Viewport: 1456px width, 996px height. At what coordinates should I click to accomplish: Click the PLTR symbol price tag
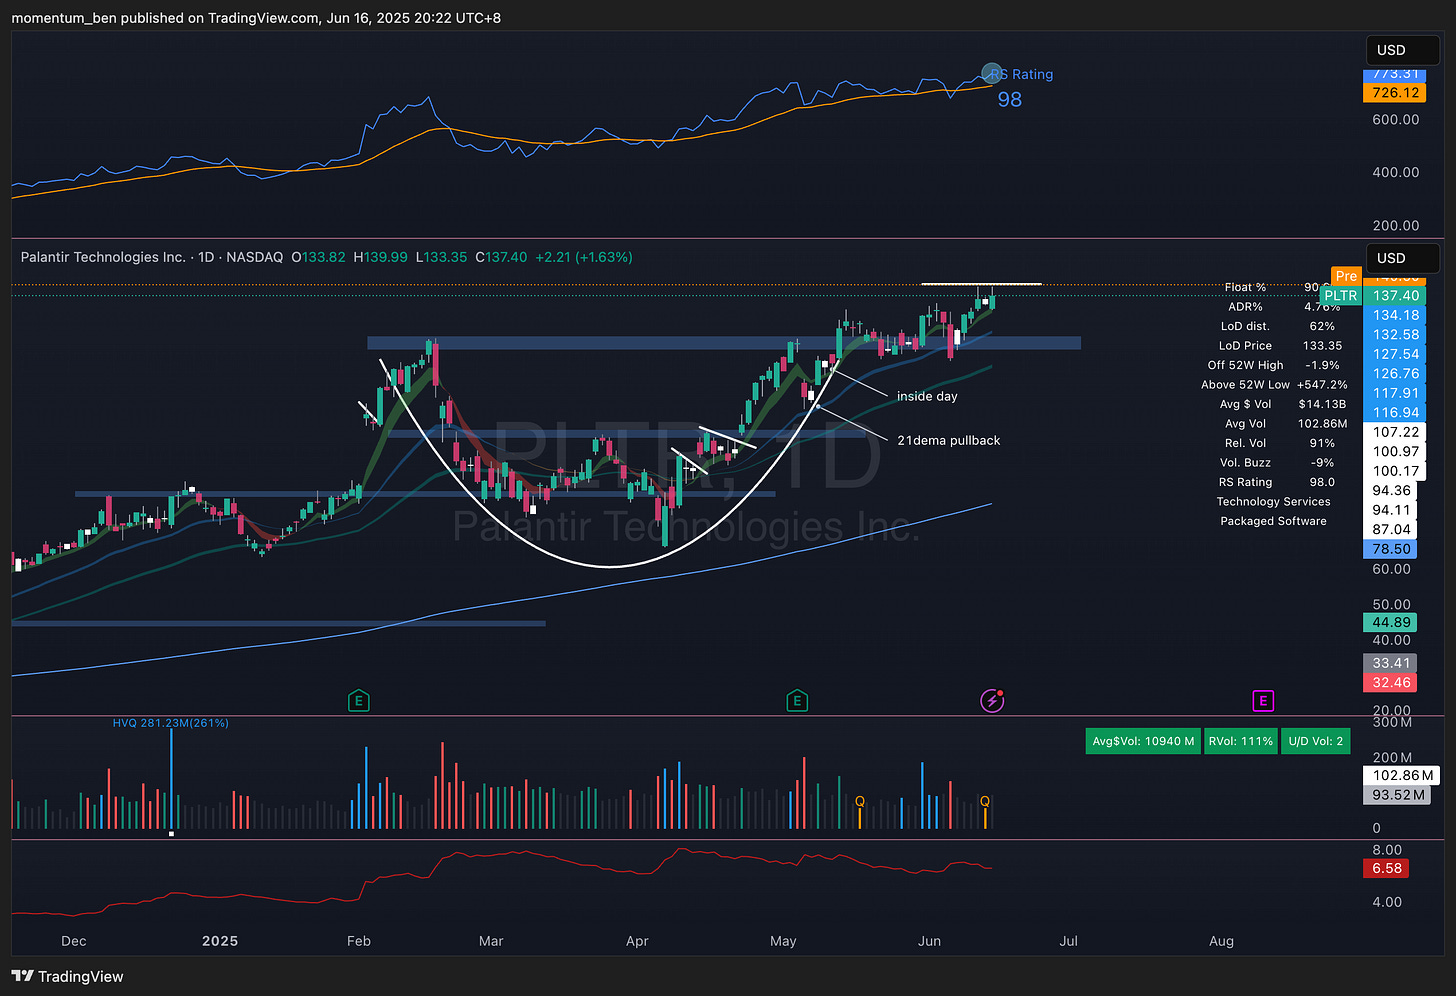[1340, 296]
